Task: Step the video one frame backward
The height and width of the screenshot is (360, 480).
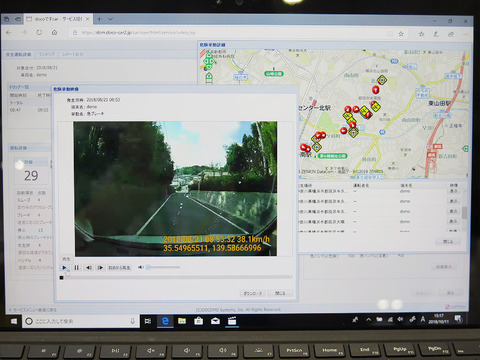Action: [88, 267]
